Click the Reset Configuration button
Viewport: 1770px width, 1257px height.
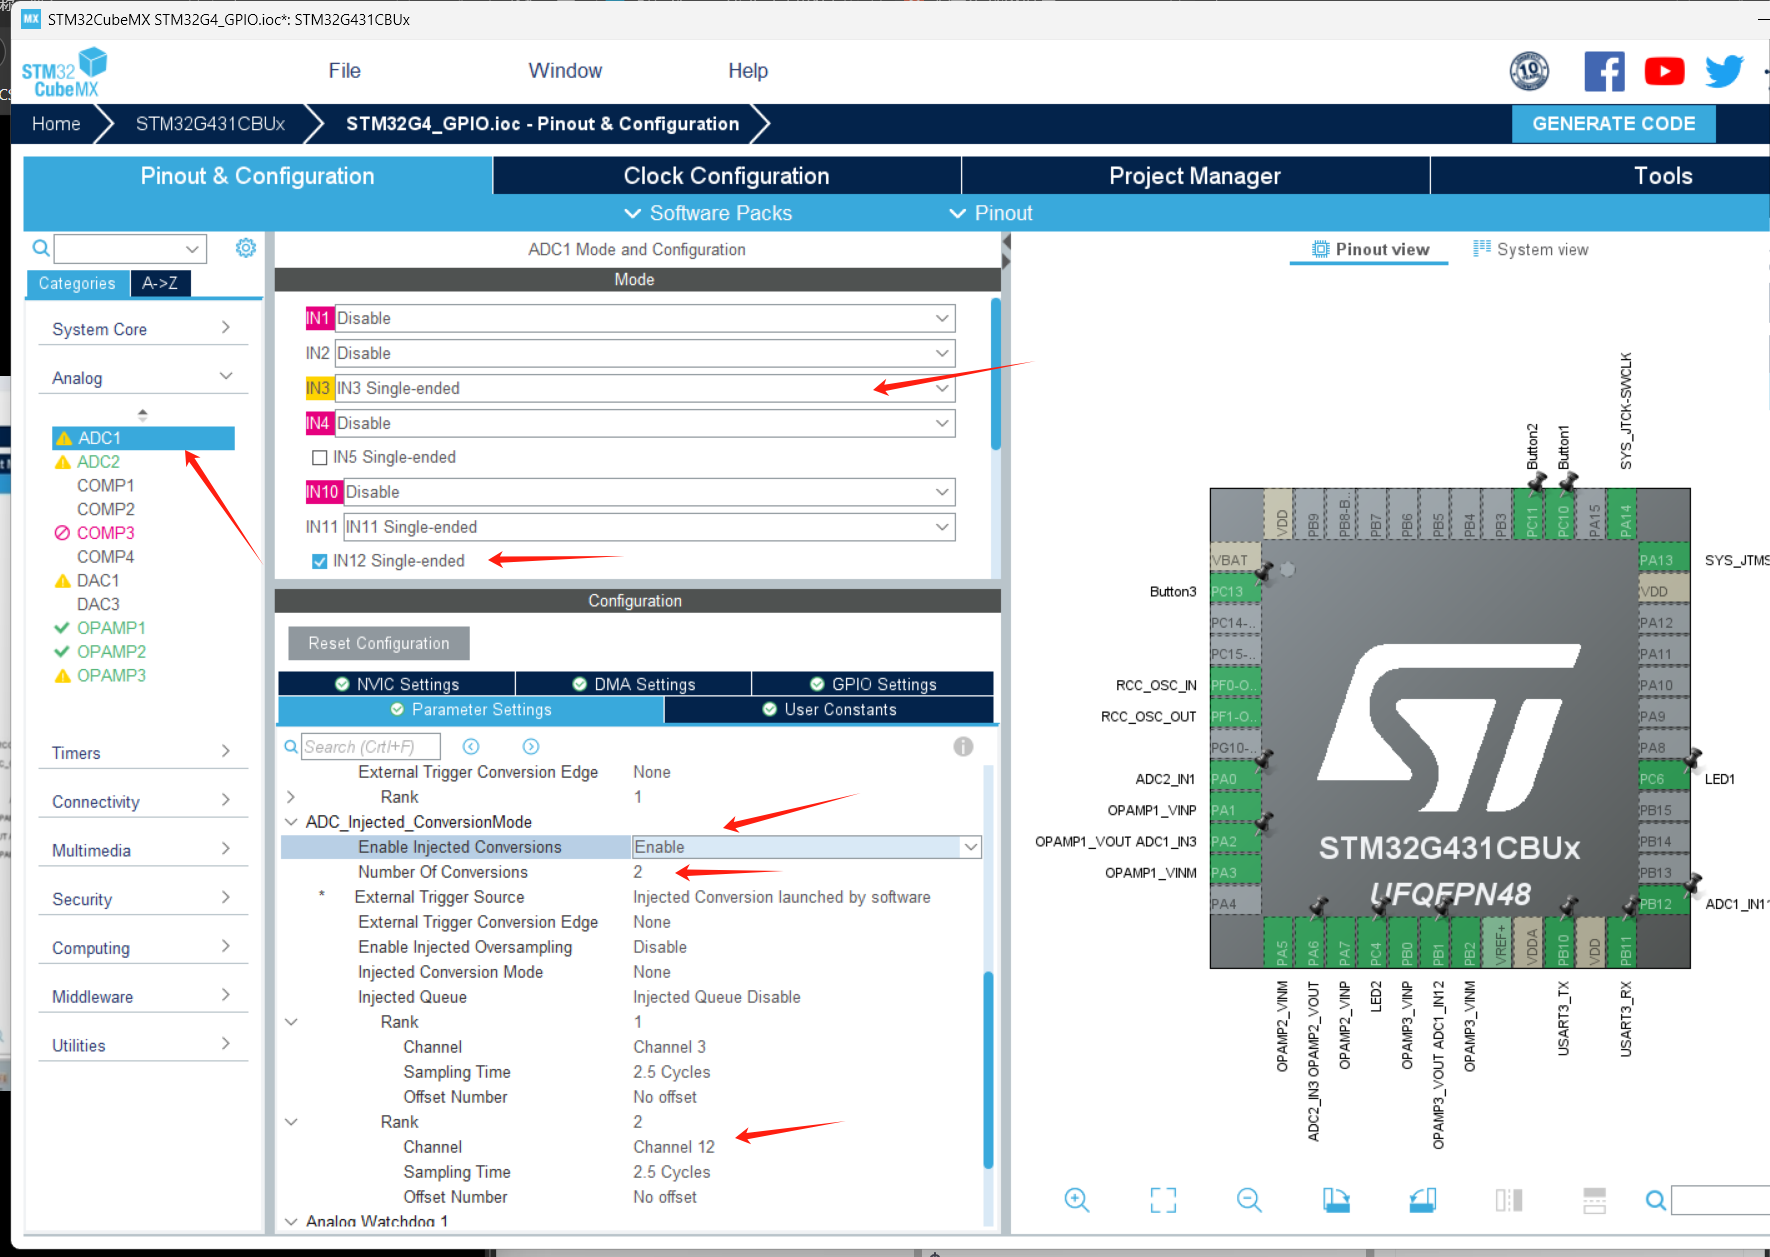coord(379,643)
